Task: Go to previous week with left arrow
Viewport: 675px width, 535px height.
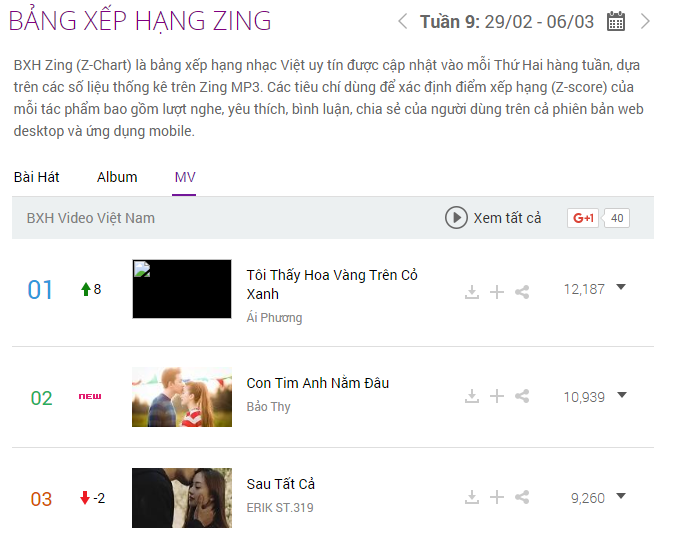Action: tap(403, 21)
